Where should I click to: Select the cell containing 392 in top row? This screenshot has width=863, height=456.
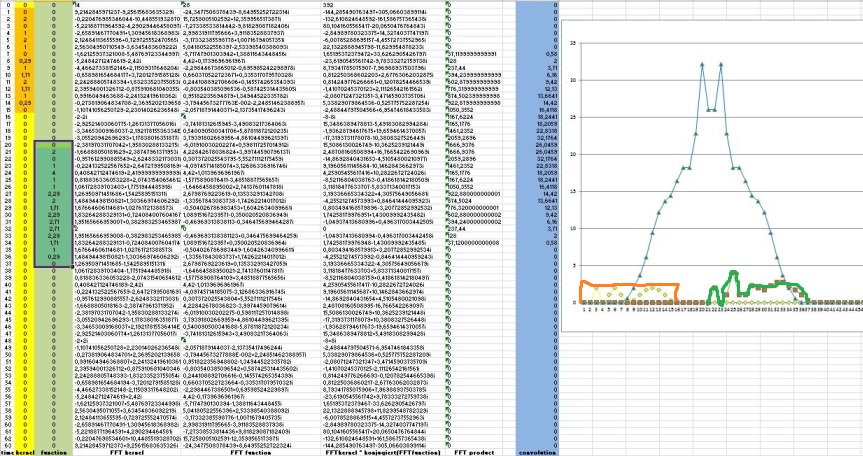click(x=302, y=5)
